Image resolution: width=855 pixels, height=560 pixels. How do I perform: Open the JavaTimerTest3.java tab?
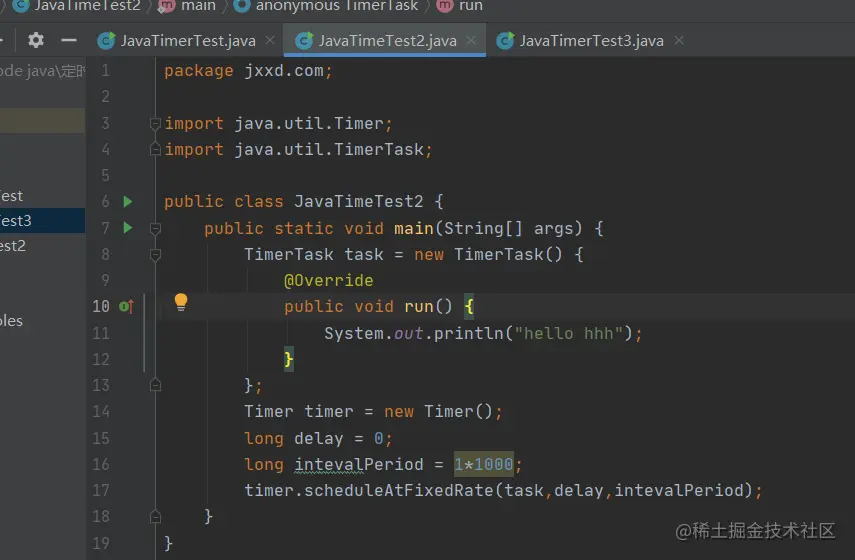click(589, 40)
